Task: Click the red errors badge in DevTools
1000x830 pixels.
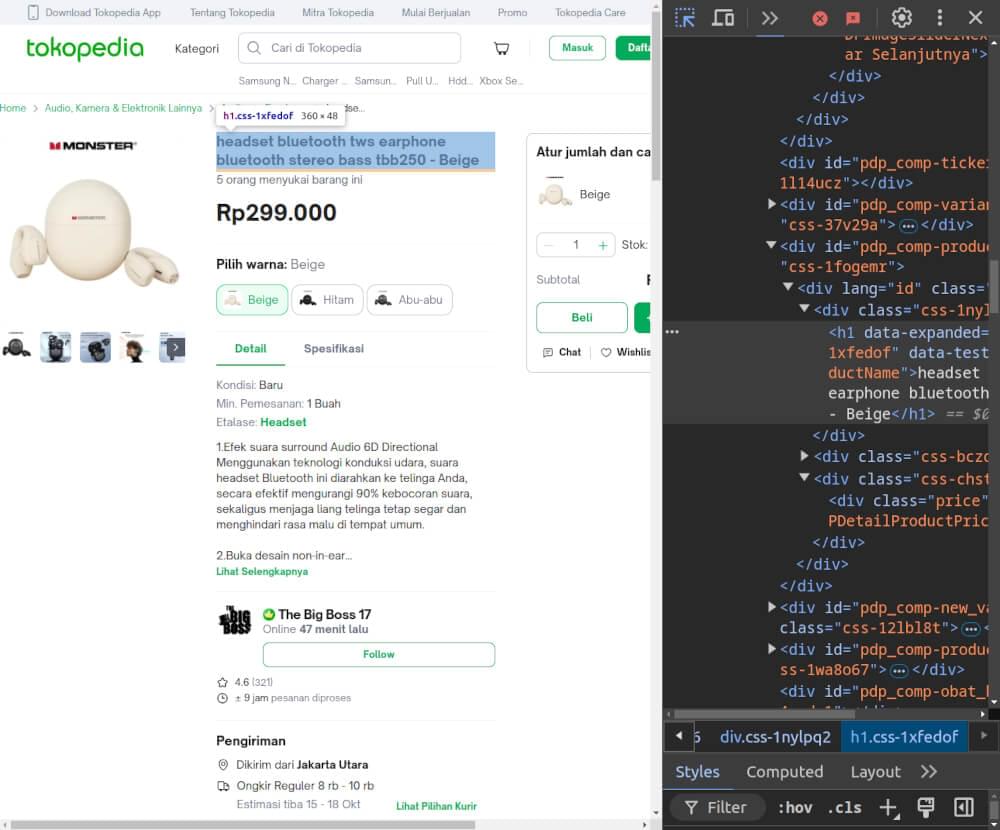Action: pyautogui.click(x=818, y=17)
